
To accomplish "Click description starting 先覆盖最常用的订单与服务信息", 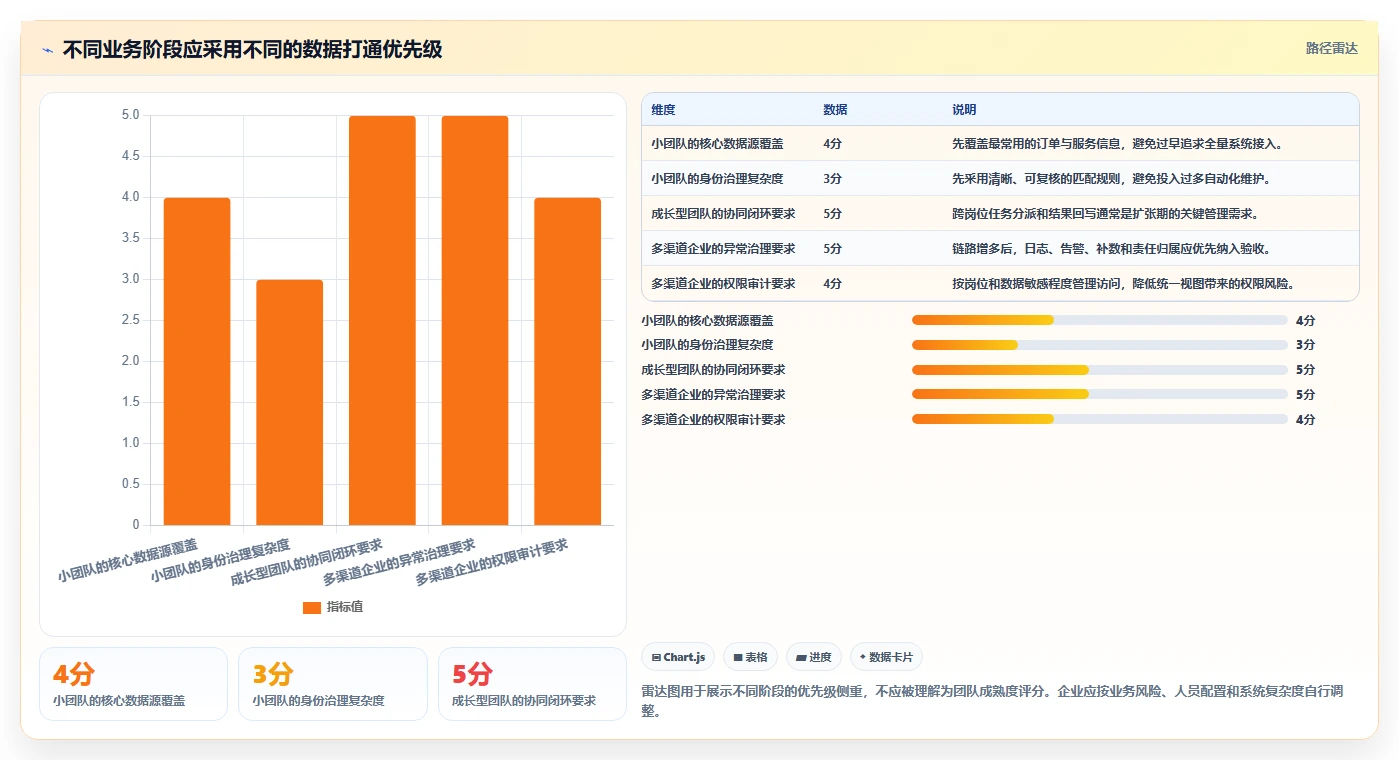I will 1117,144.
